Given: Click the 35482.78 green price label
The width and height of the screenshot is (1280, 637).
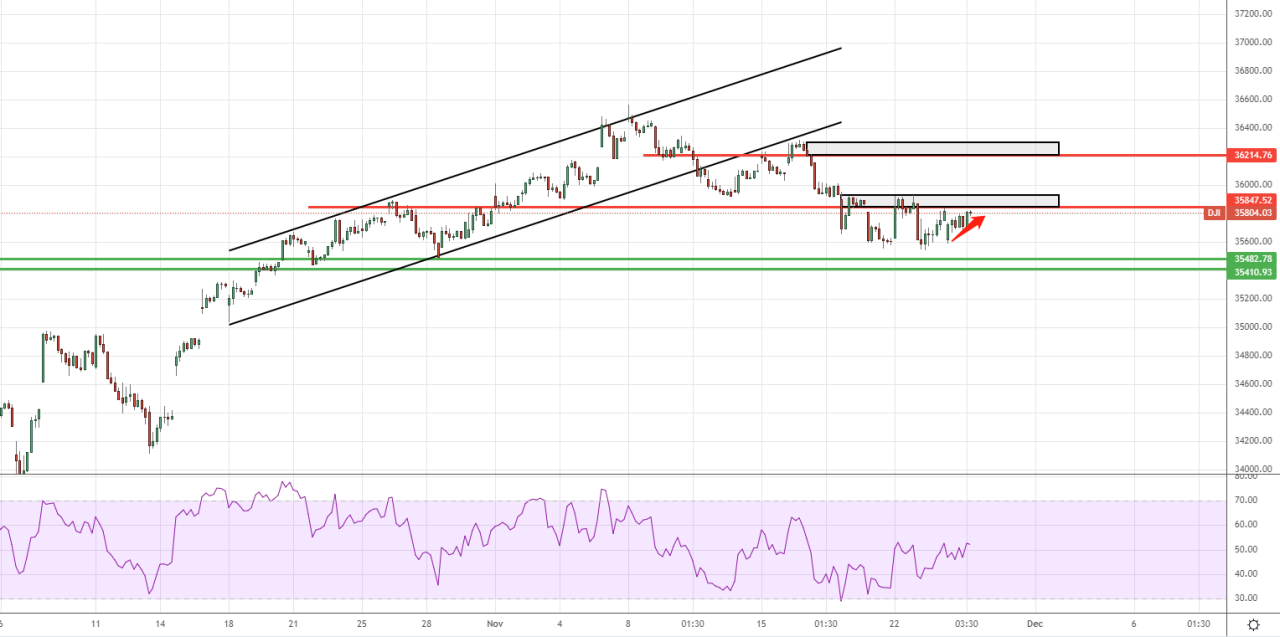Looking at the screenshot, I should coord(1252,259).
